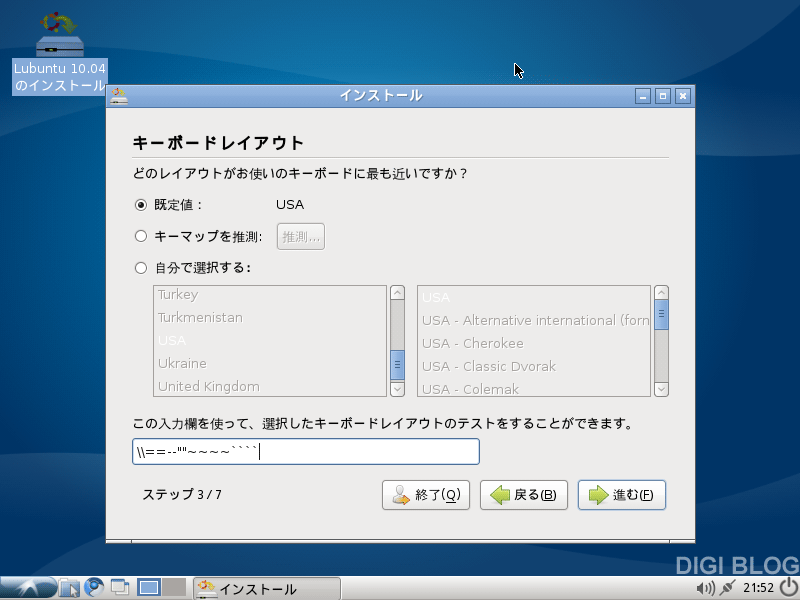
Task: Select USA in the country list
Action: (270, 340)
